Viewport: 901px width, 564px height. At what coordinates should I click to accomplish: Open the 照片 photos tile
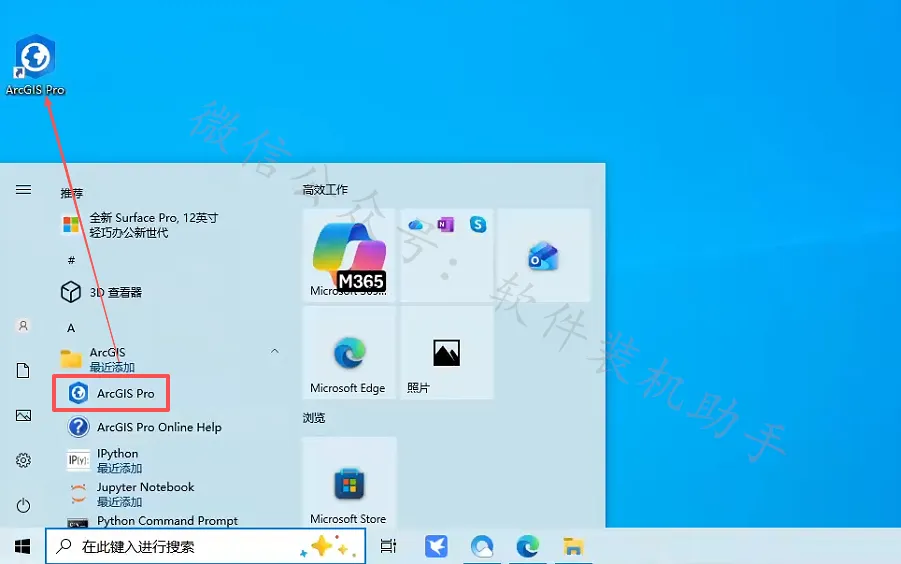point(446,353)
